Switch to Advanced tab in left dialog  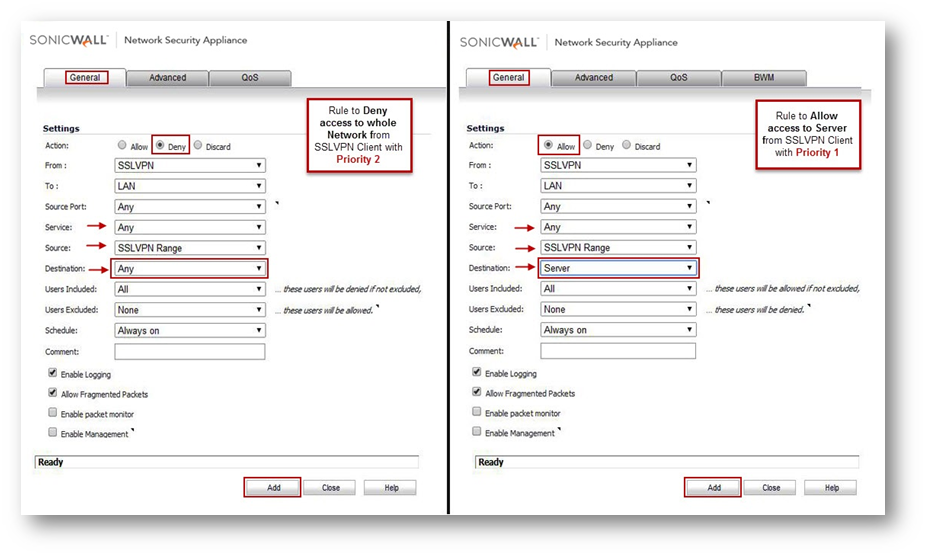click(167, 77)
